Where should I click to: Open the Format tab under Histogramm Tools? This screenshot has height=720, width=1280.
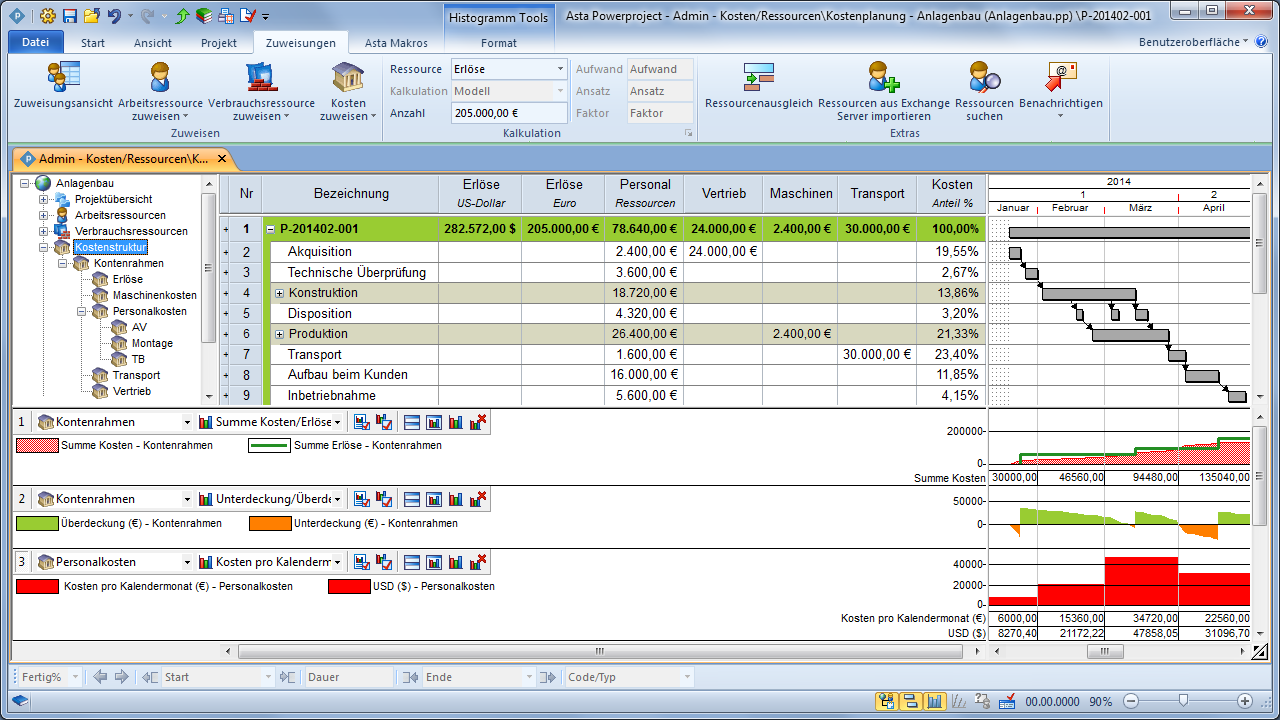pos(499,43)
